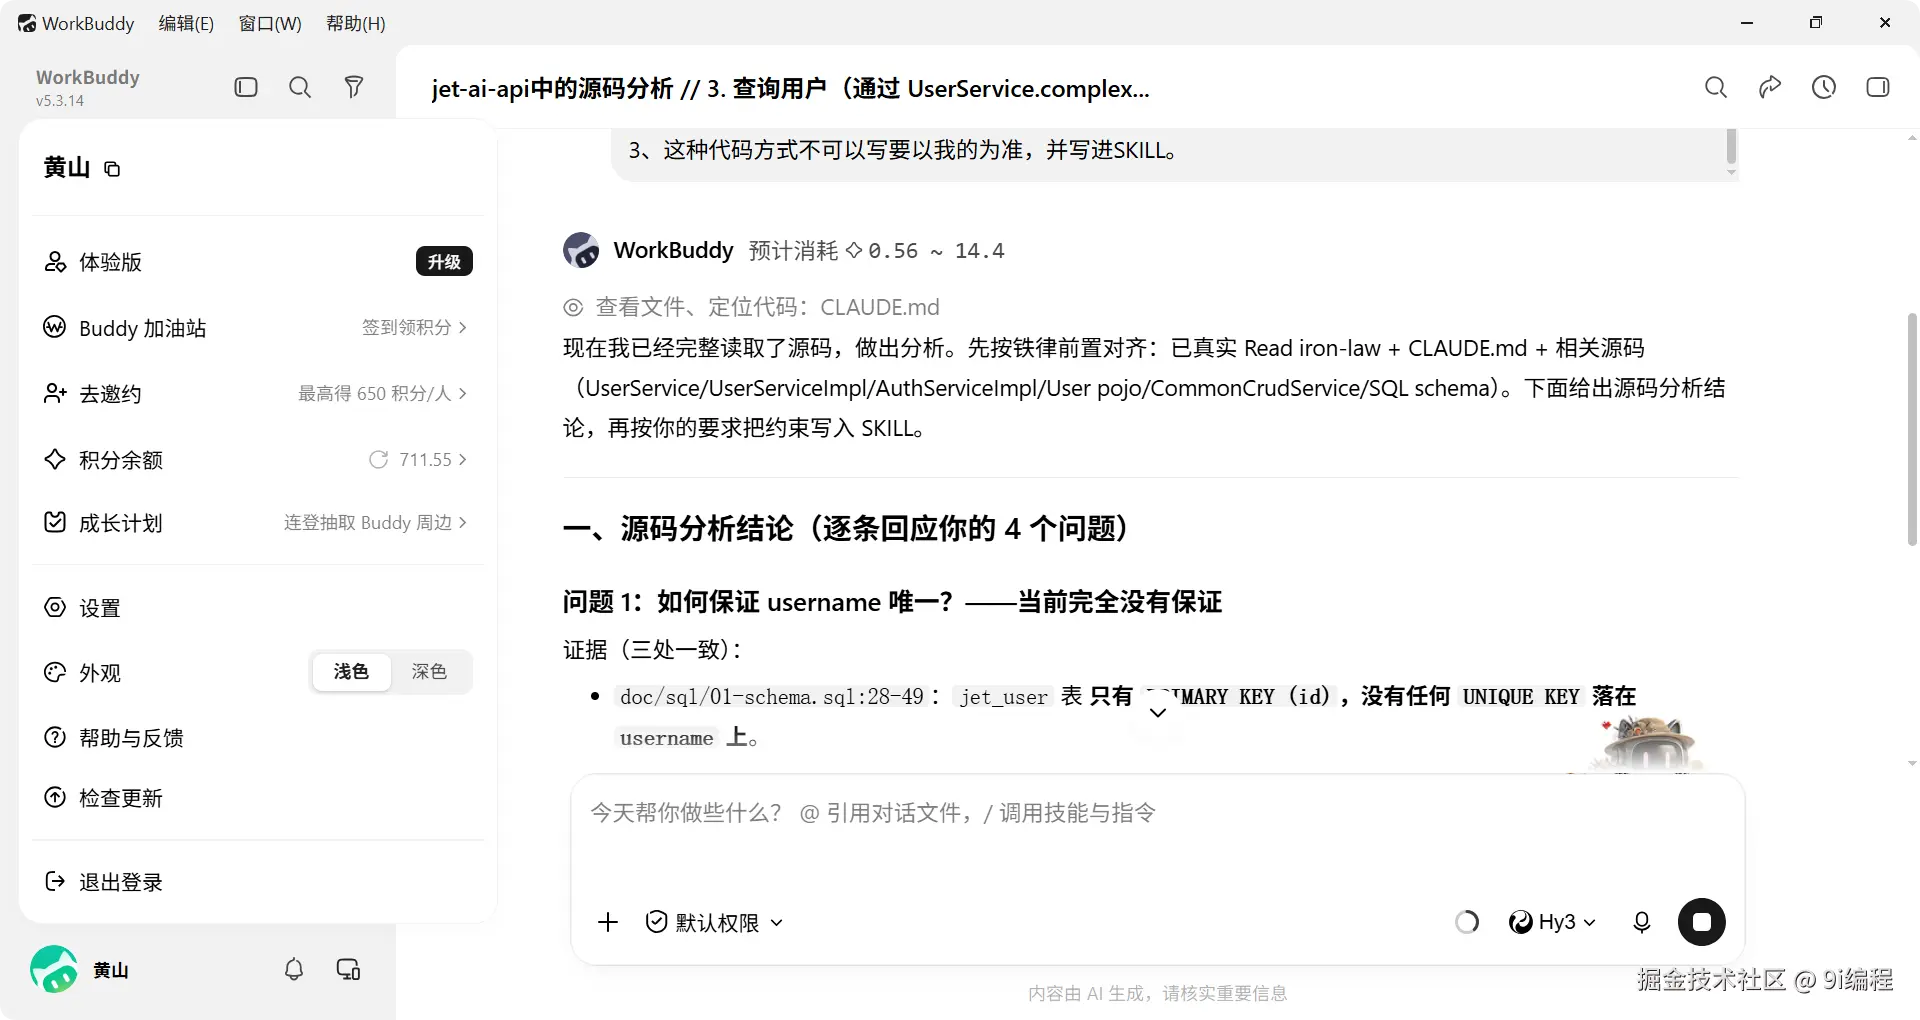Viewport: 1920px width, 1020px height.
Task: Click the user message box scrollbar
Action: tap(1731, 146)
